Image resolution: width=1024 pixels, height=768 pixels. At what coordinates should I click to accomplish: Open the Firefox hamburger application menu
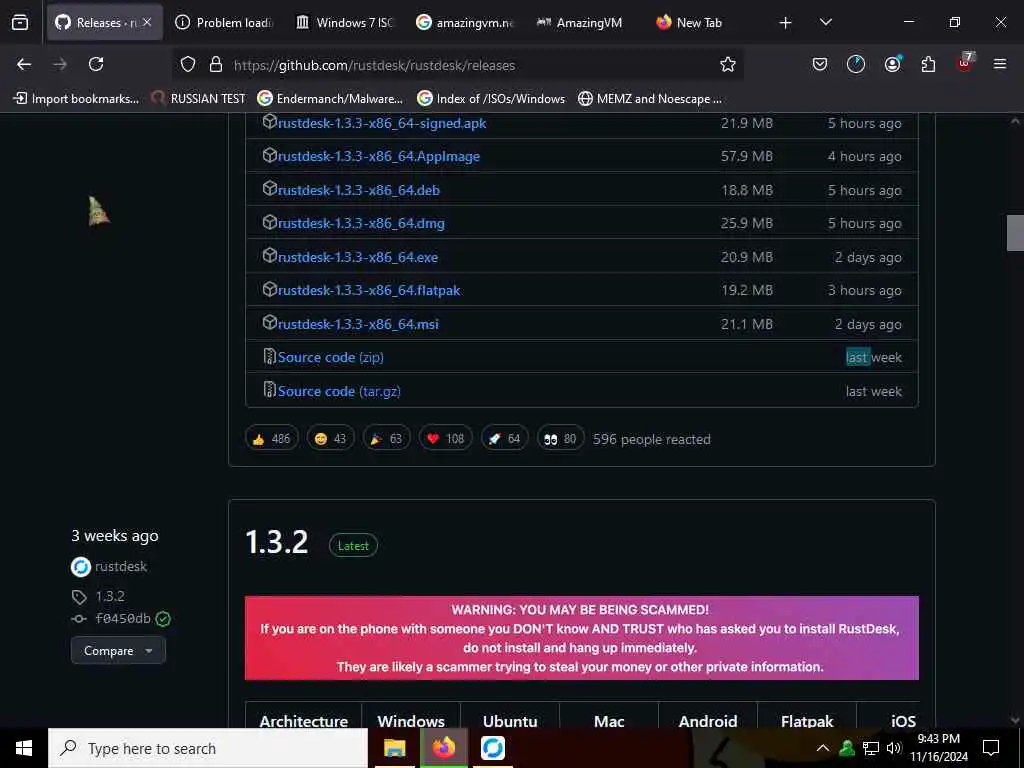pyautogui.click(x=999, y=64)
